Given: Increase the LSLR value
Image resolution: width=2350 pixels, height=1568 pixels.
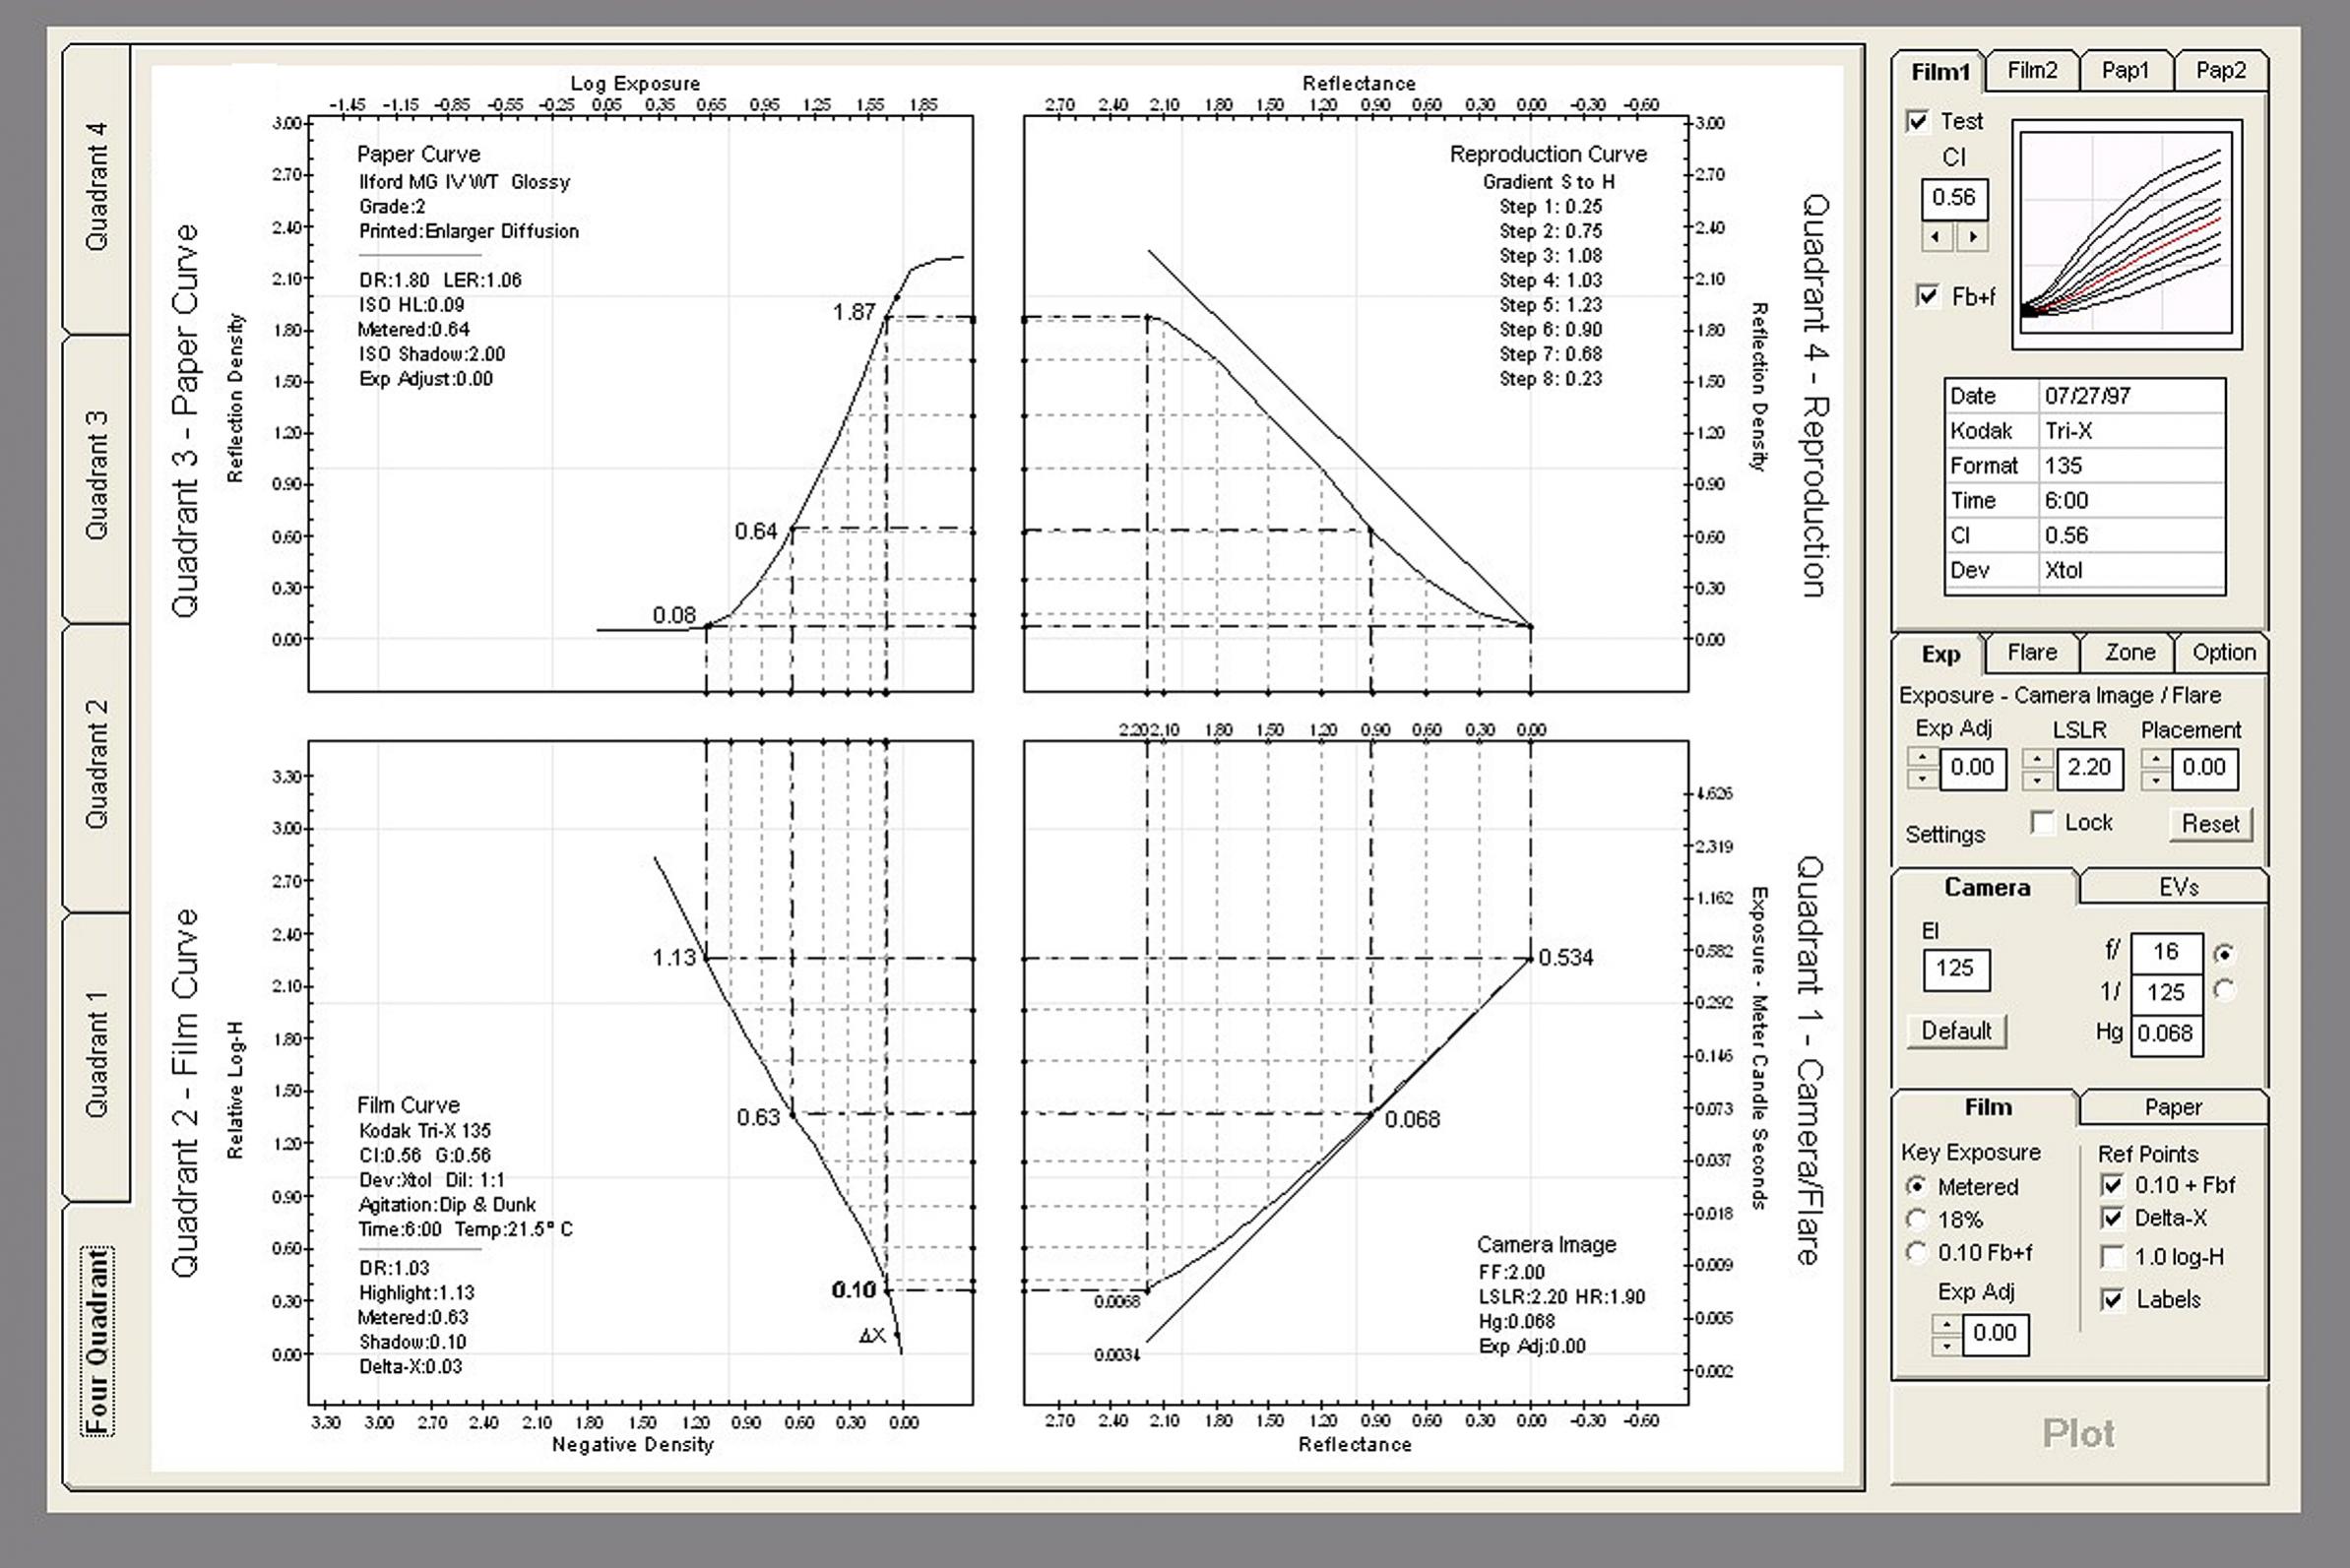Looking at the screenshot, I should [x=2037, y=759].
